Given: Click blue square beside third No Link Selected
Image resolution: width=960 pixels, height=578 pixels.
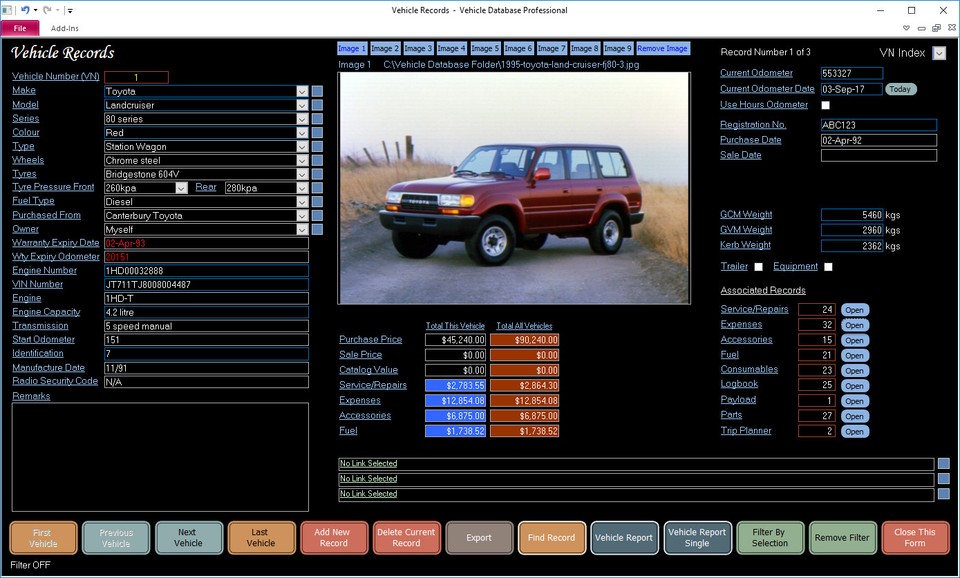Looking at the screenshot, I should pos(943,494).
